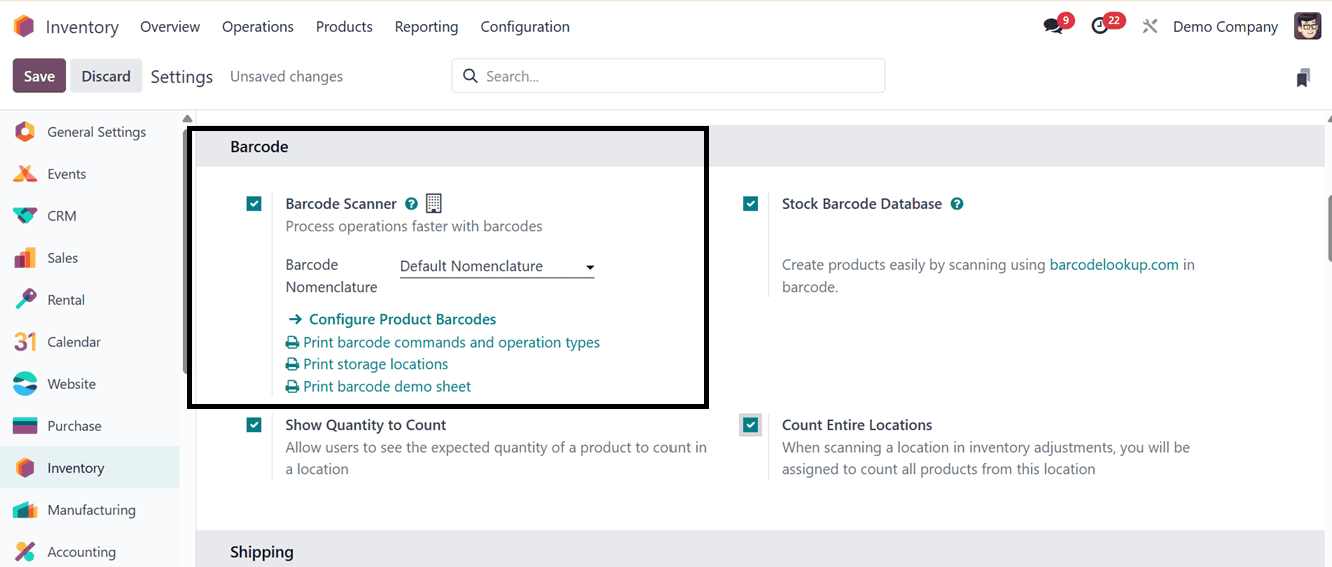Click the Inventory app title
The height and width of the screenshot is (567, 1332).
pyautogui.click(x=82, y=27)
